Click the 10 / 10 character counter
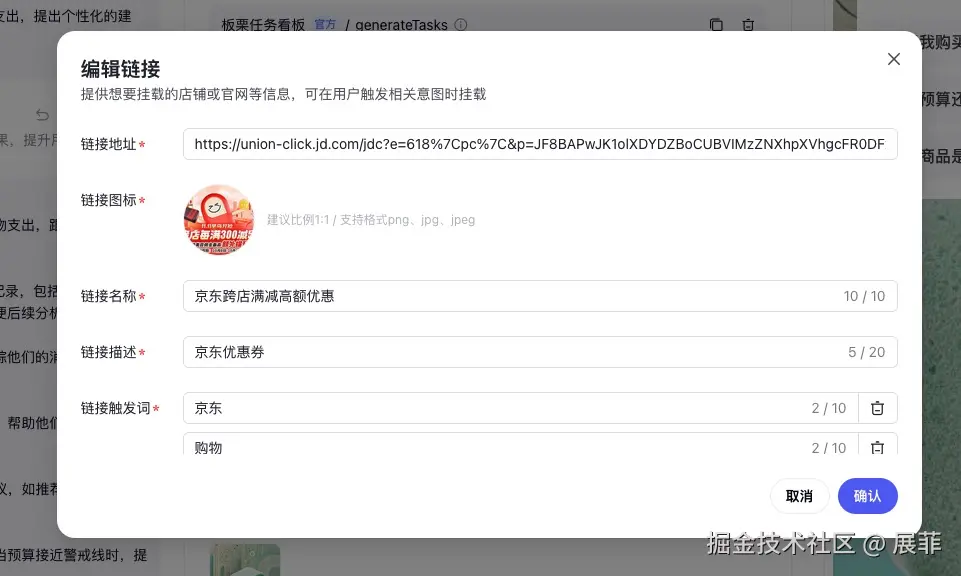The height and width of the screenshot is (576, 961). pos(864,296)
